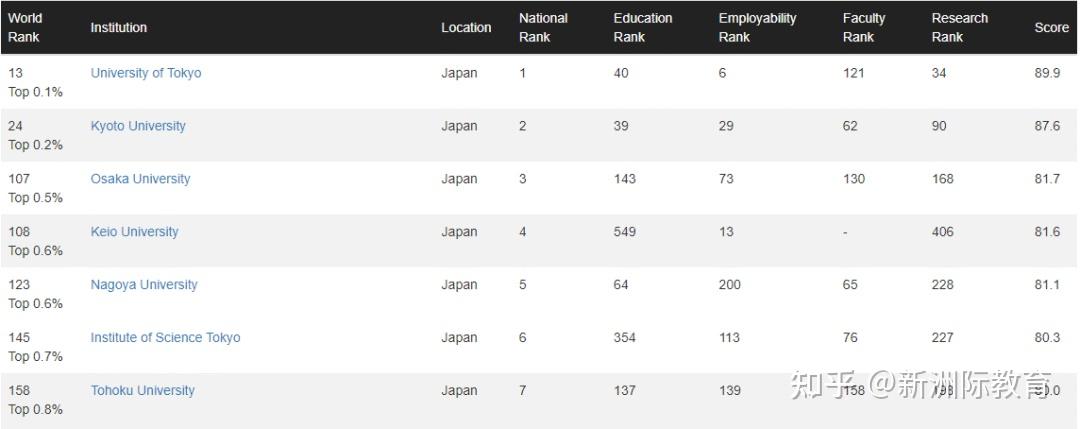Click the score 89.9 for University of Tokyo
The width and height of the screenshot is (1080, 429).
[x=1047, y=73]
